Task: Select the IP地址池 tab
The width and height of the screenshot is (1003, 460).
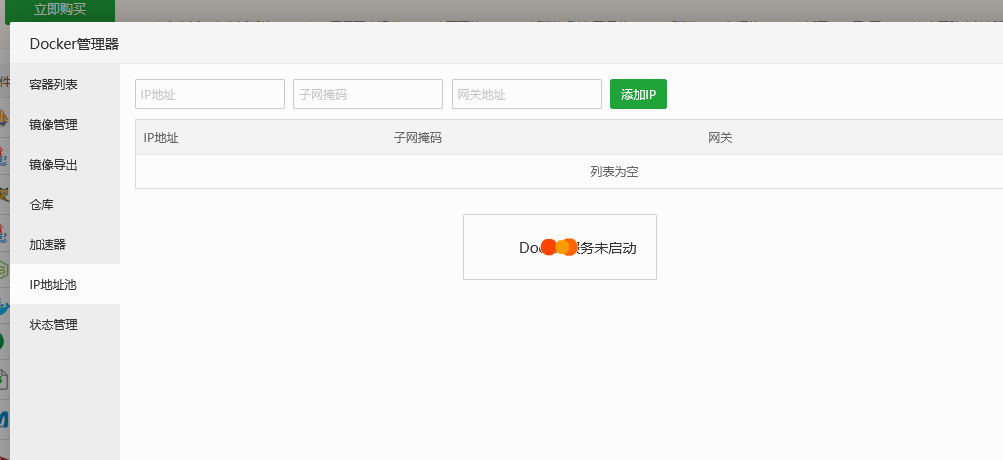Action: click(x=65, y=285)
